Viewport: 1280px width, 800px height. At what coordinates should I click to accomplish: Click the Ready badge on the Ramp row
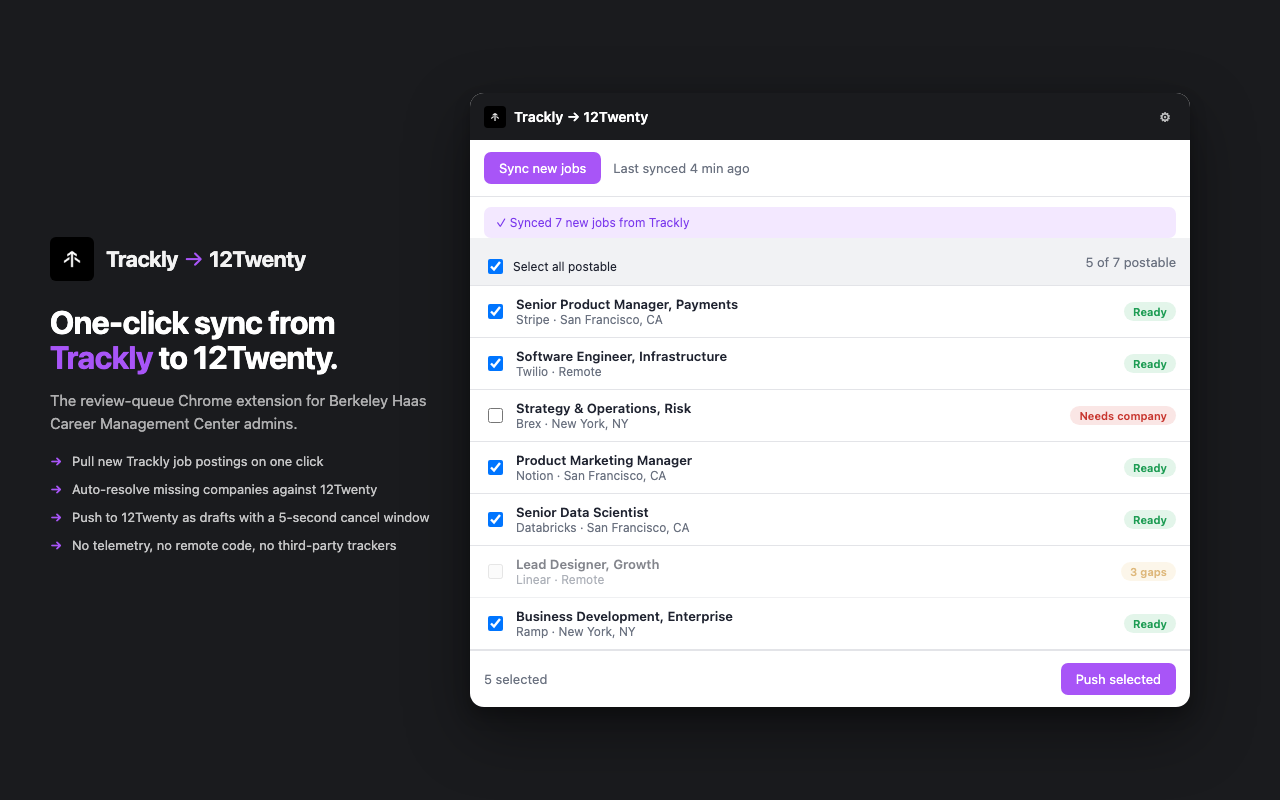1150,624
